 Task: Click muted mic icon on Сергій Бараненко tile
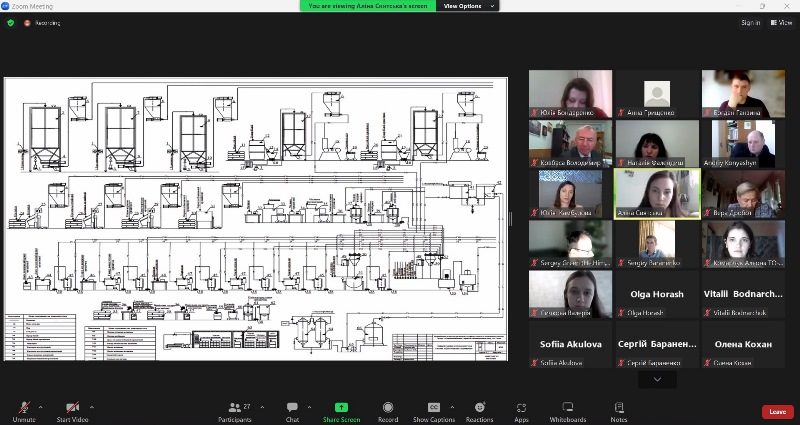tap(621, 363)
